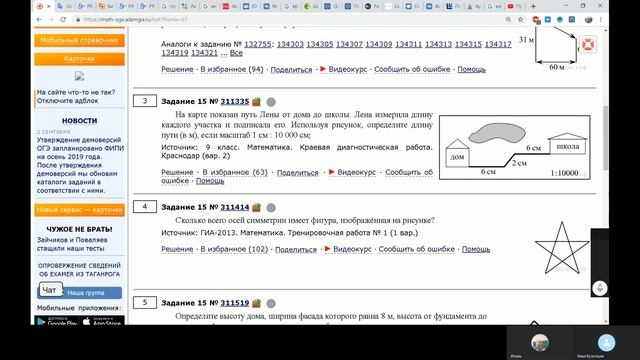Click 'Поделиться' under task 311414
Image resolution: width=640 pixels, height=360 pixels.
tap(296, 249)
